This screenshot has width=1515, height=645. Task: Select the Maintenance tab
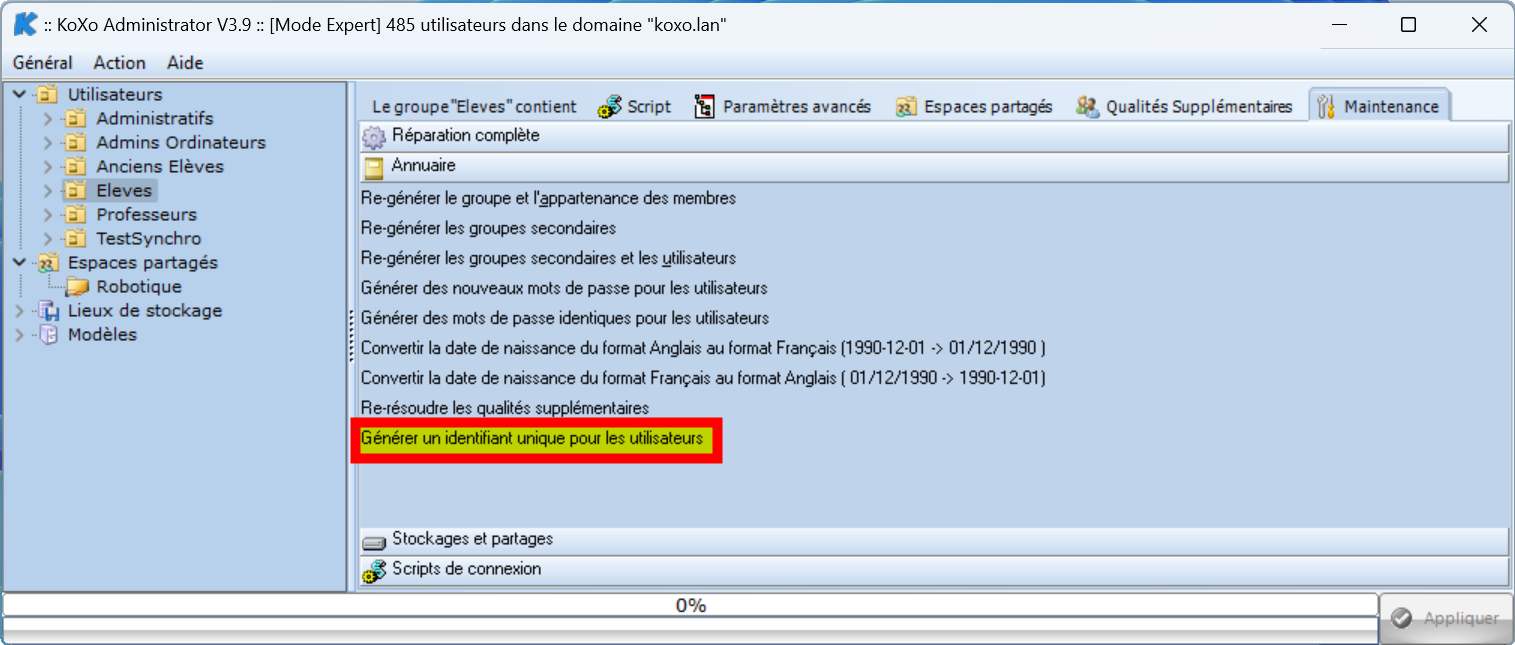(x=1379, y=106)
